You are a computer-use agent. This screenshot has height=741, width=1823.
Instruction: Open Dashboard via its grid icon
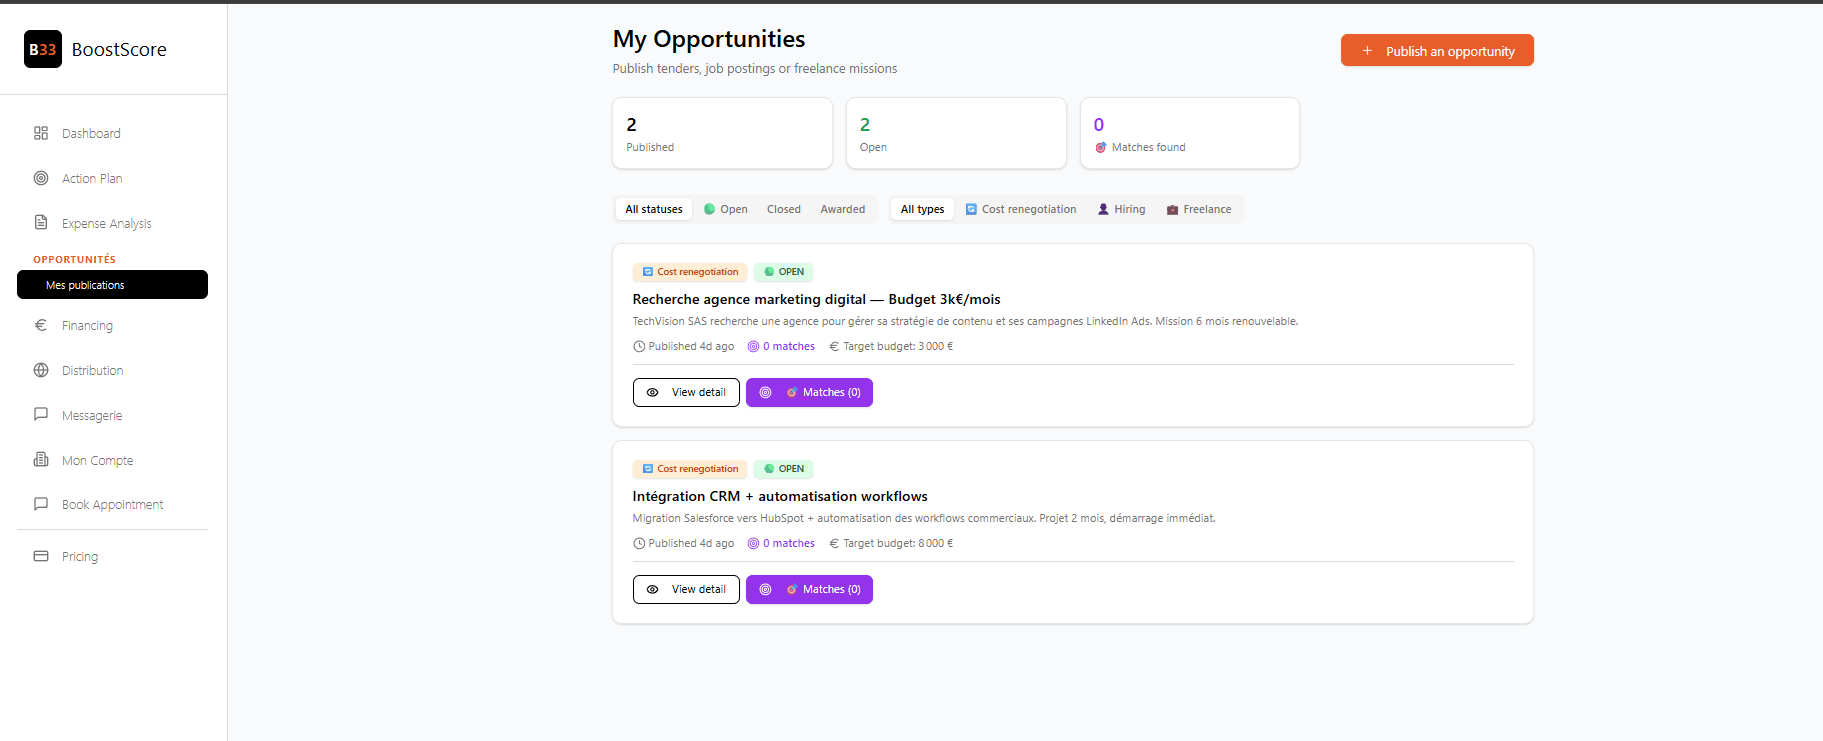click(x=41, y=133)
